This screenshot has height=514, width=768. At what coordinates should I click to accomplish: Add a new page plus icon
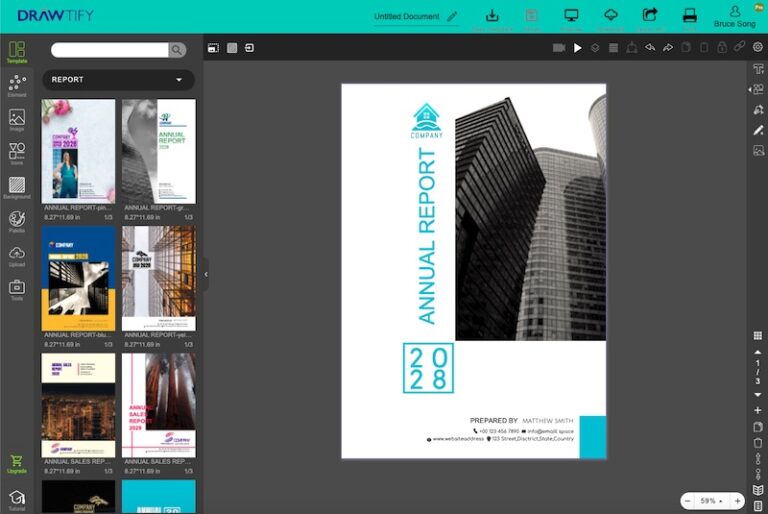click(758, 411)
